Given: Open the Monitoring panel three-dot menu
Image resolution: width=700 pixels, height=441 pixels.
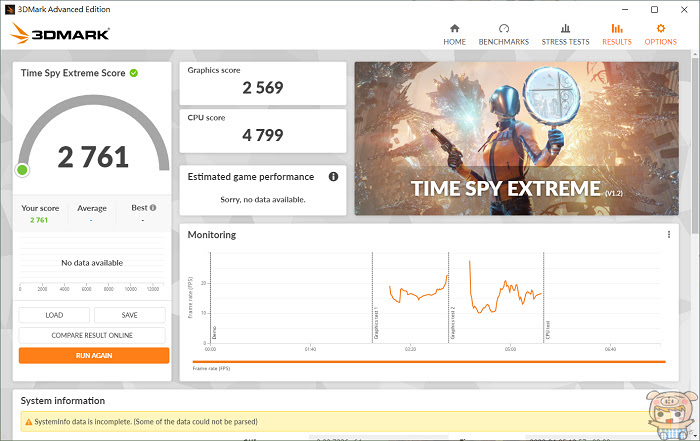Looking at the screenshot, I should (x=669, y=234).
